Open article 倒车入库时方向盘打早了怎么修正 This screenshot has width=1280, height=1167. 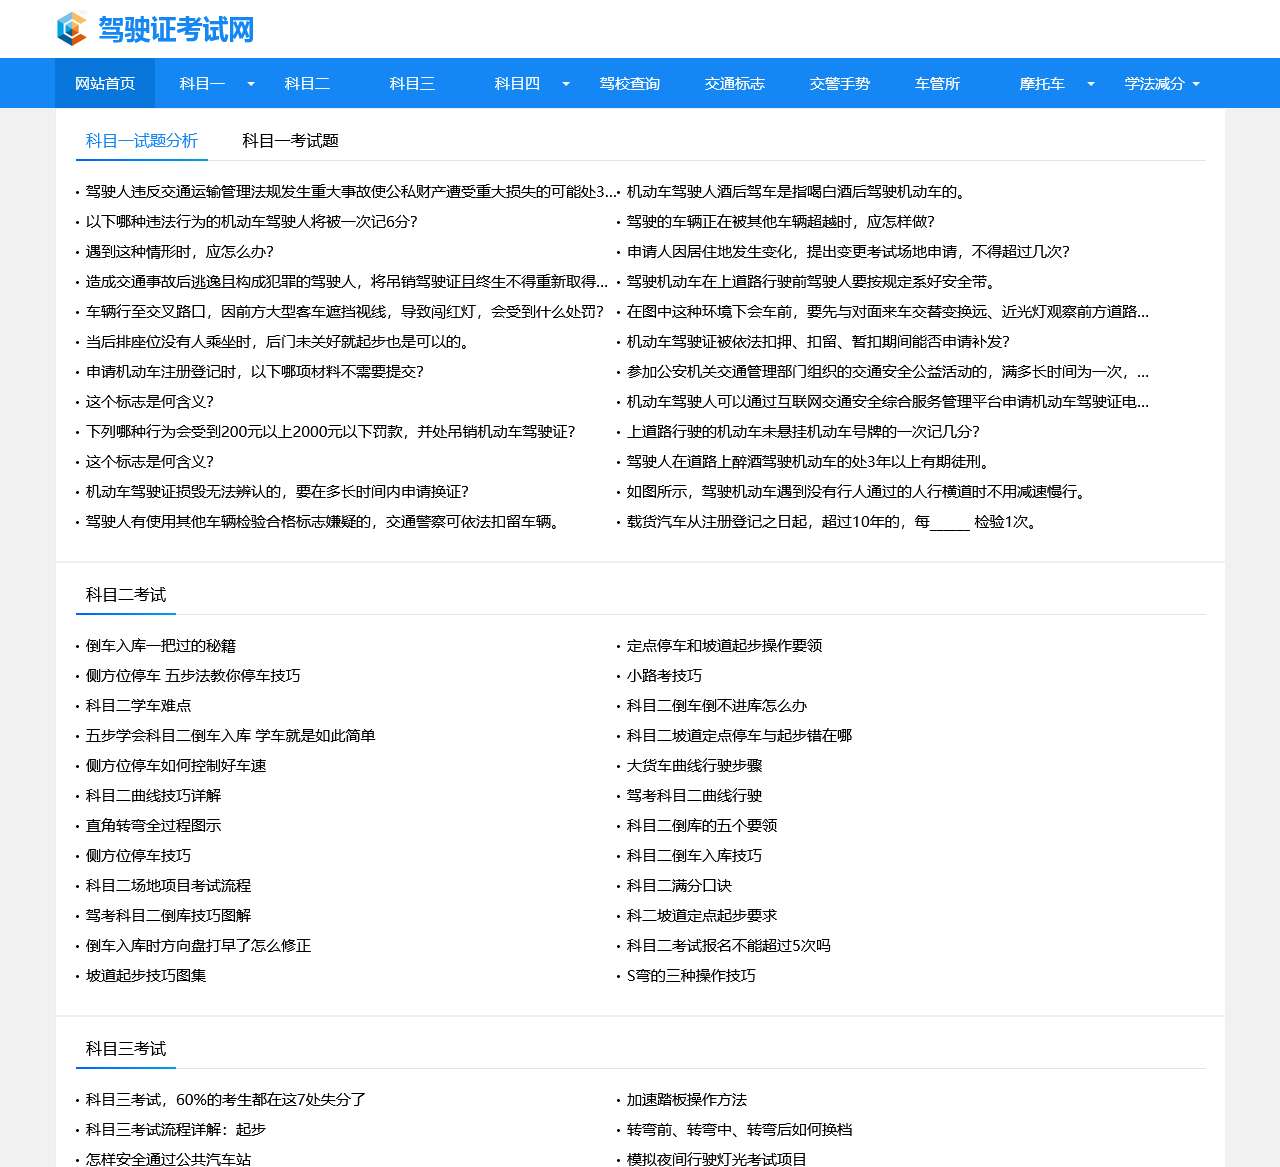click(x=198, y=946)
